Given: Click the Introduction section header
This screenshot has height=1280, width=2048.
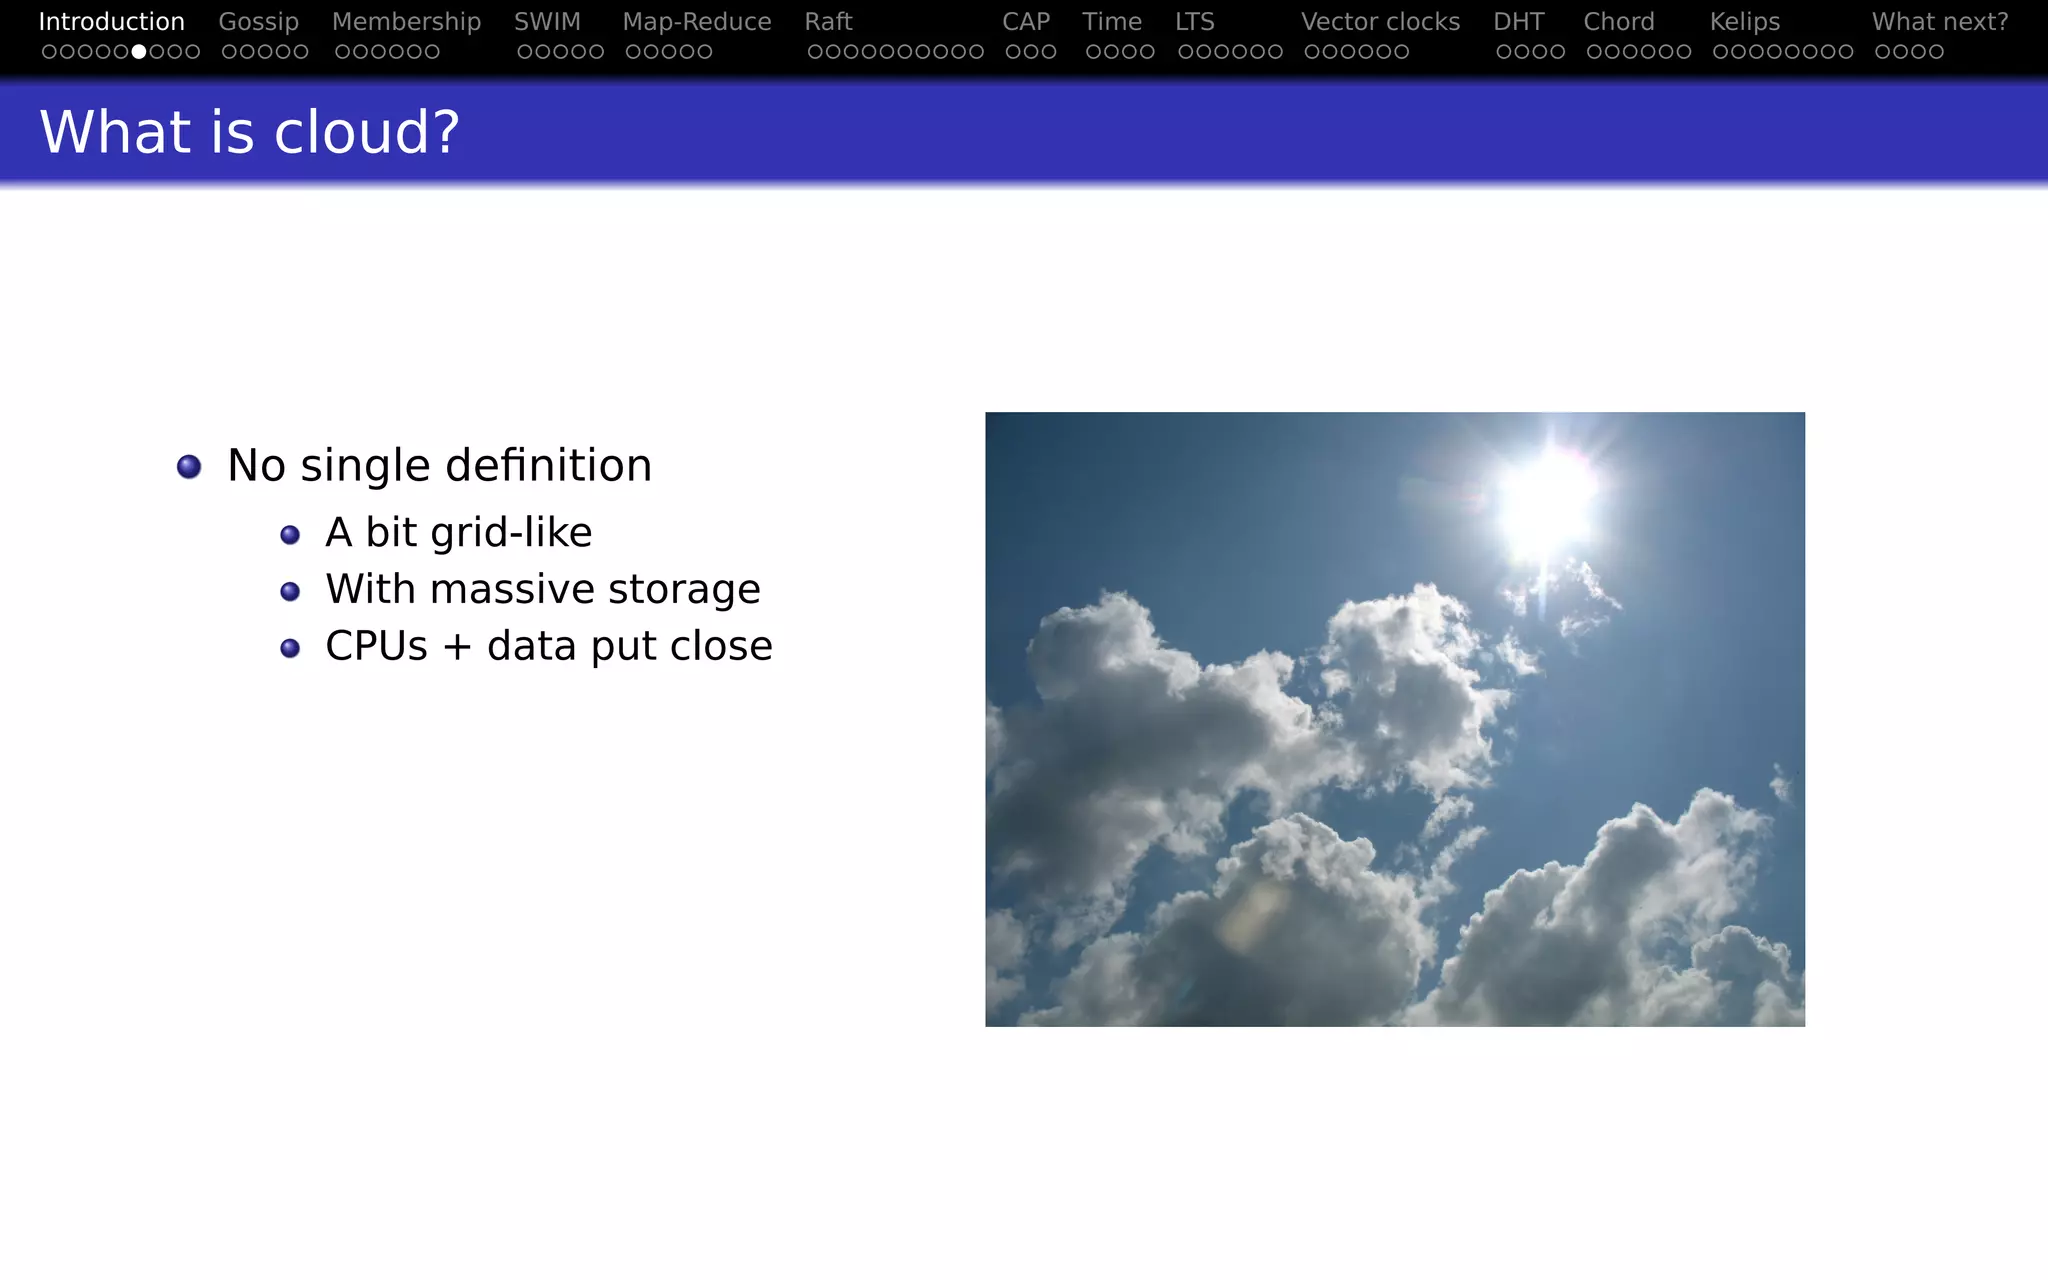Looking at the screenshot, I should click(x=111, y=22).
